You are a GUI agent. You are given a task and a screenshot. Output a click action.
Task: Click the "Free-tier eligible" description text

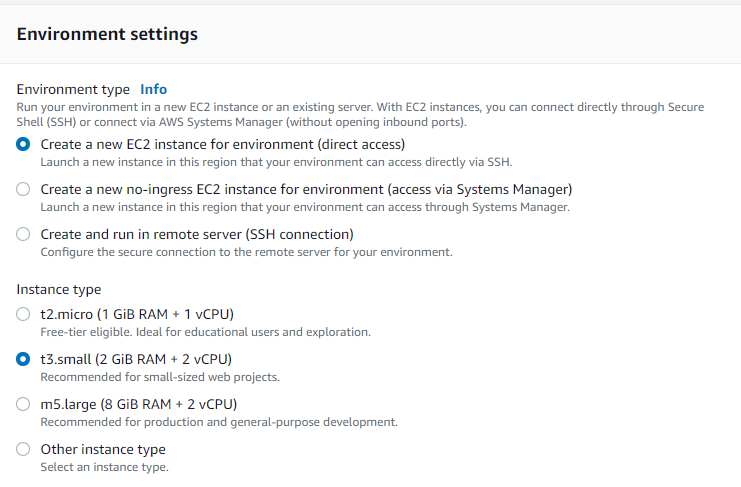[x=206, y=332]
